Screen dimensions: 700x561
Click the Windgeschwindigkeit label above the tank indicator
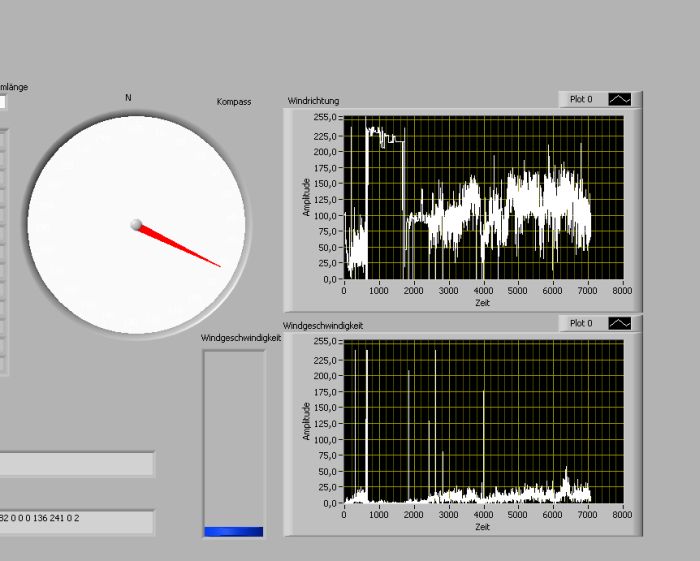coord(241,338)
